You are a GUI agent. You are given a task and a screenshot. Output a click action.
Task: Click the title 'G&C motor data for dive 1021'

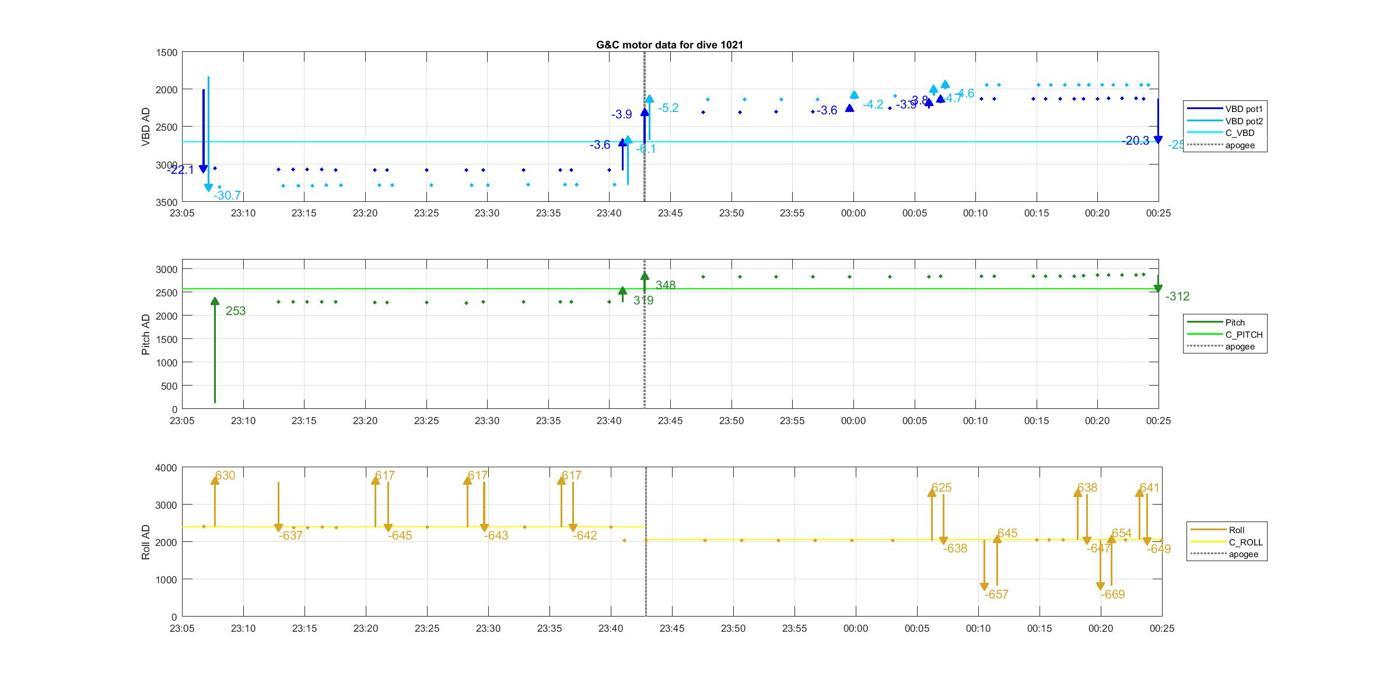click(669, 45)
